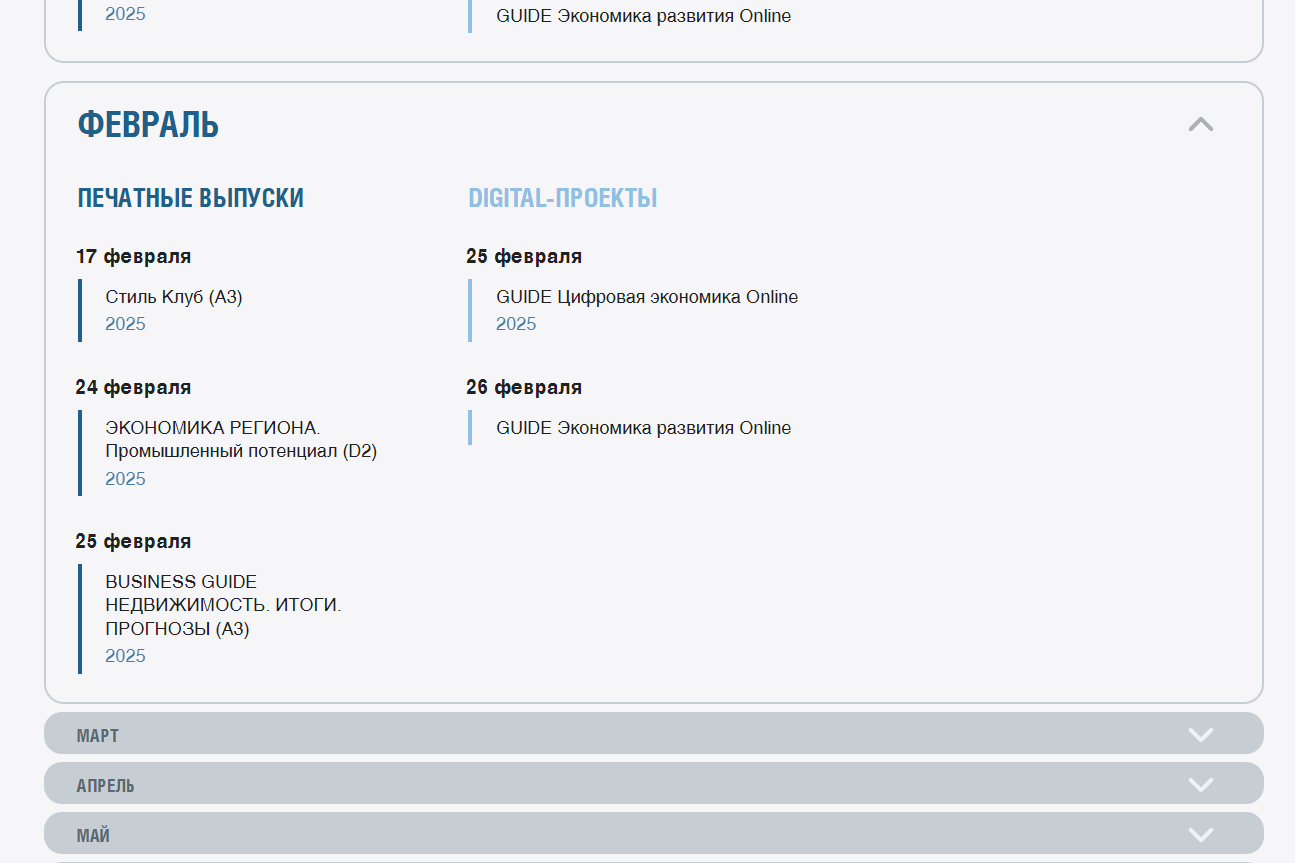The height and width of the screenshot is (863, 1295).
Task: Open GUIDE Экономика развития Online for 26 февраля
Action: 643,428
